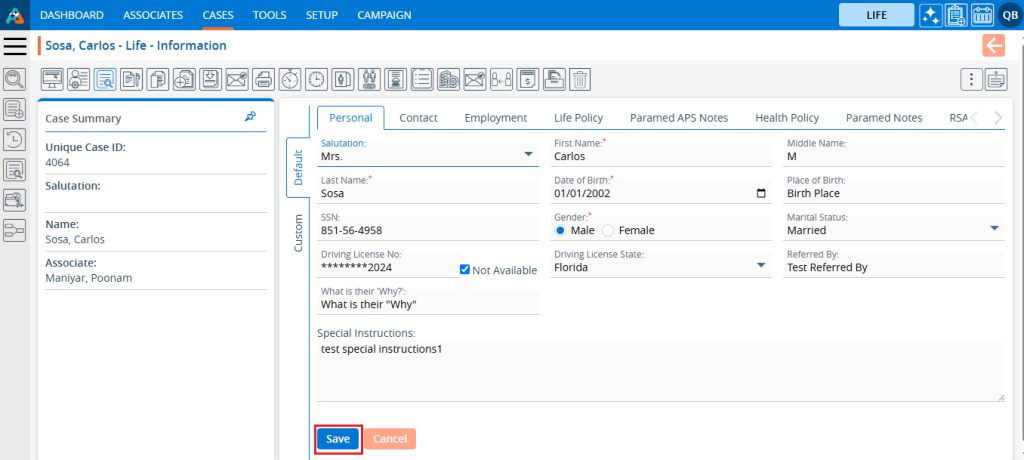Expand the Marital Status dropdown
Screen dimensions: 1024x460
994,228
